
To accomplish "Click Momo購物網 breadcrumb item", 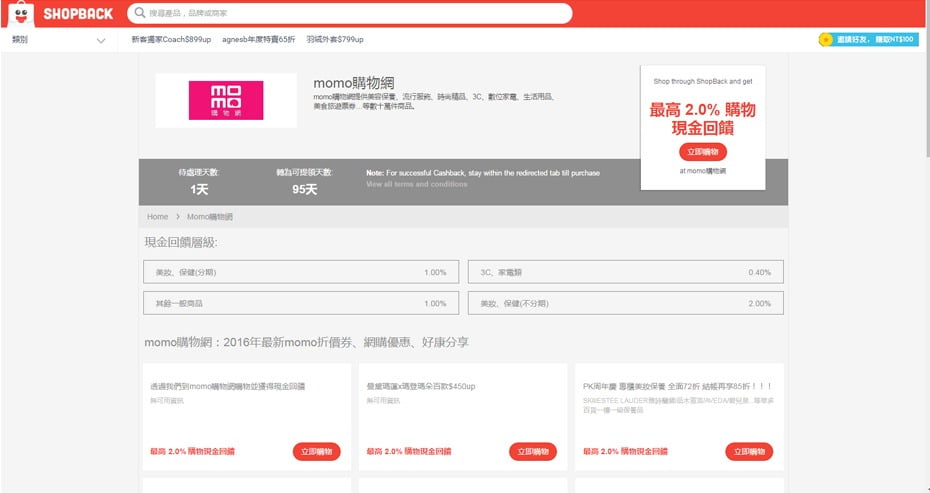I will click(210, 217).
